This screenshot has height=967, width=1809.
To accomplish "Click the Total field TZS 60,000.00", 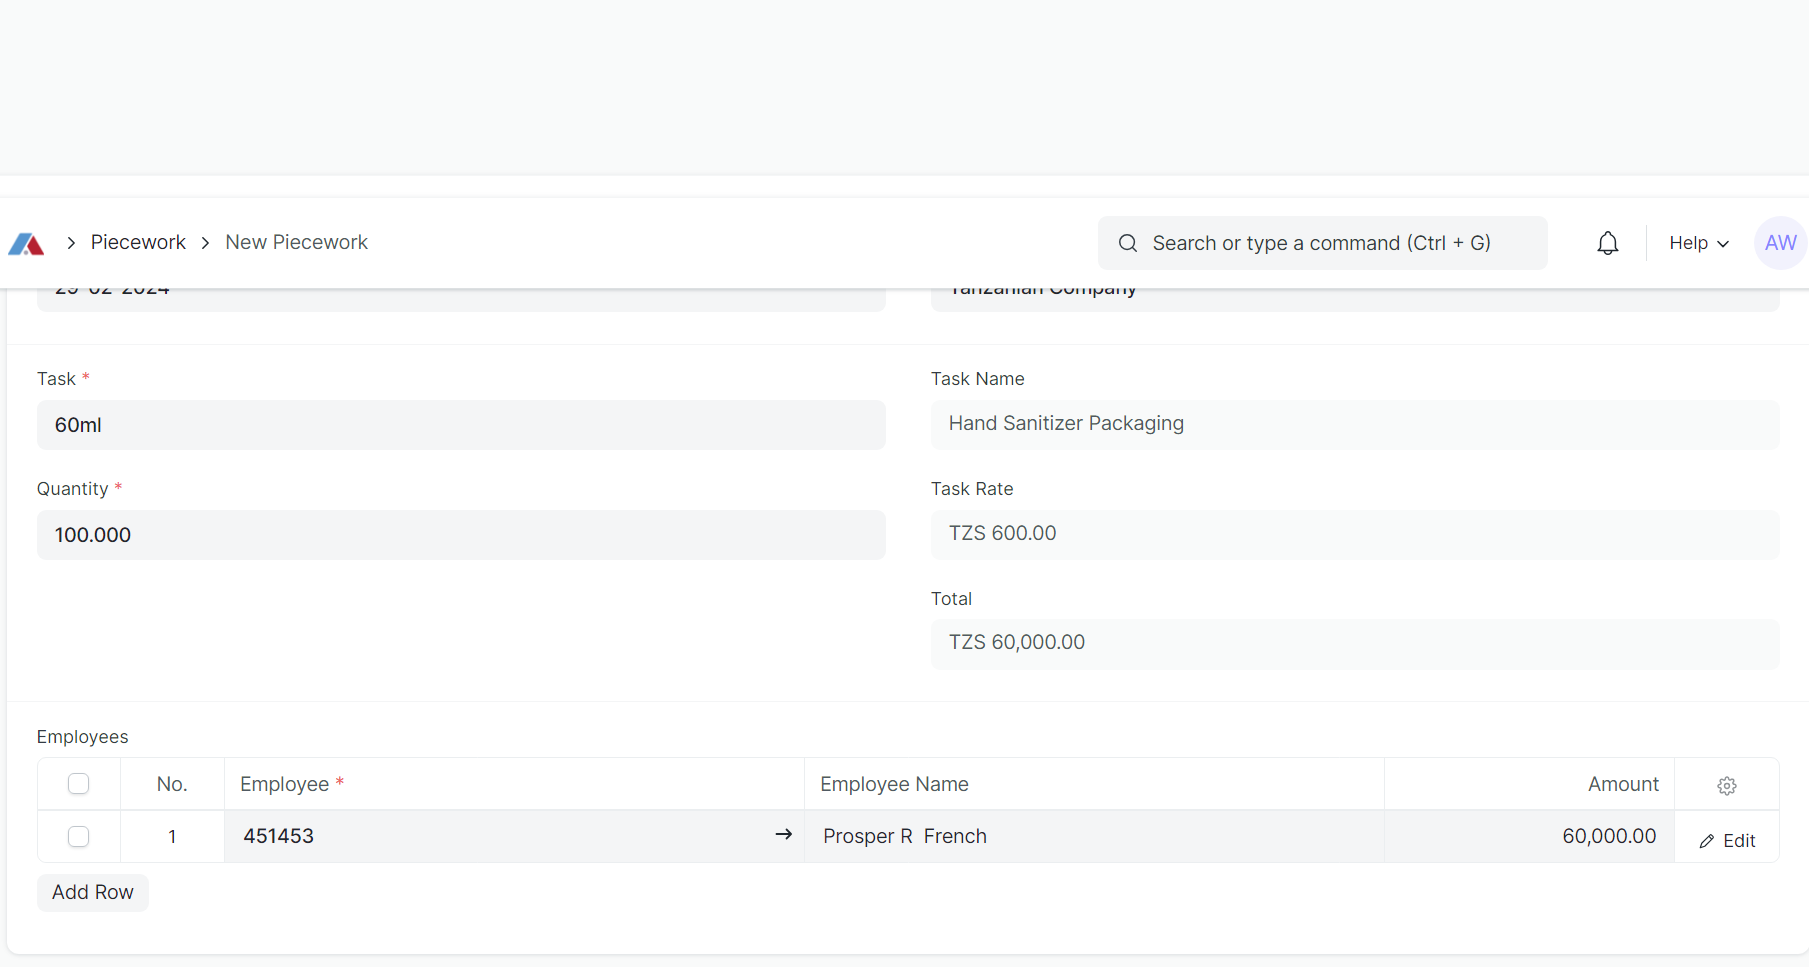I will point(1354,643).
